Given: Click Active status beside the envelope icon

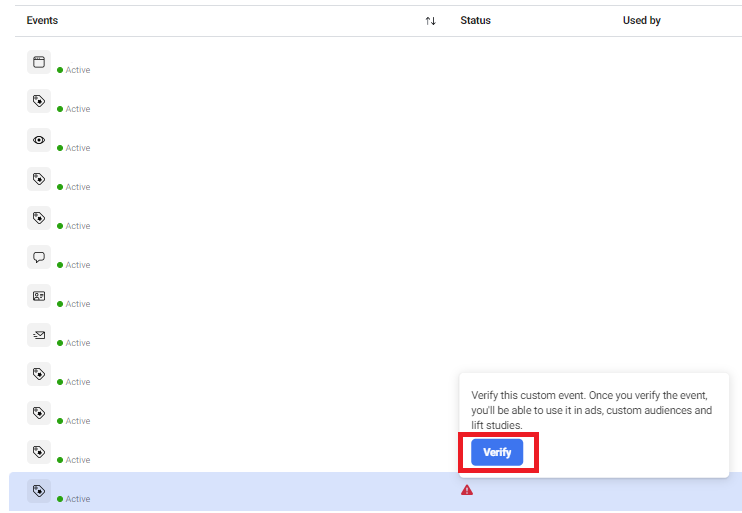Looking at the screenshot, I should (x=77, y=343).
